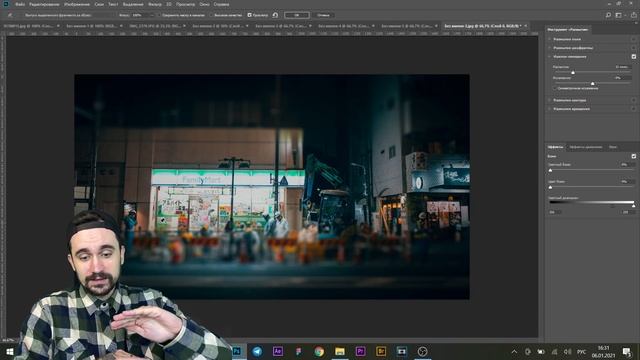Open the Файл menu
The width and height of the screenshot is (640, 360).
20,4
